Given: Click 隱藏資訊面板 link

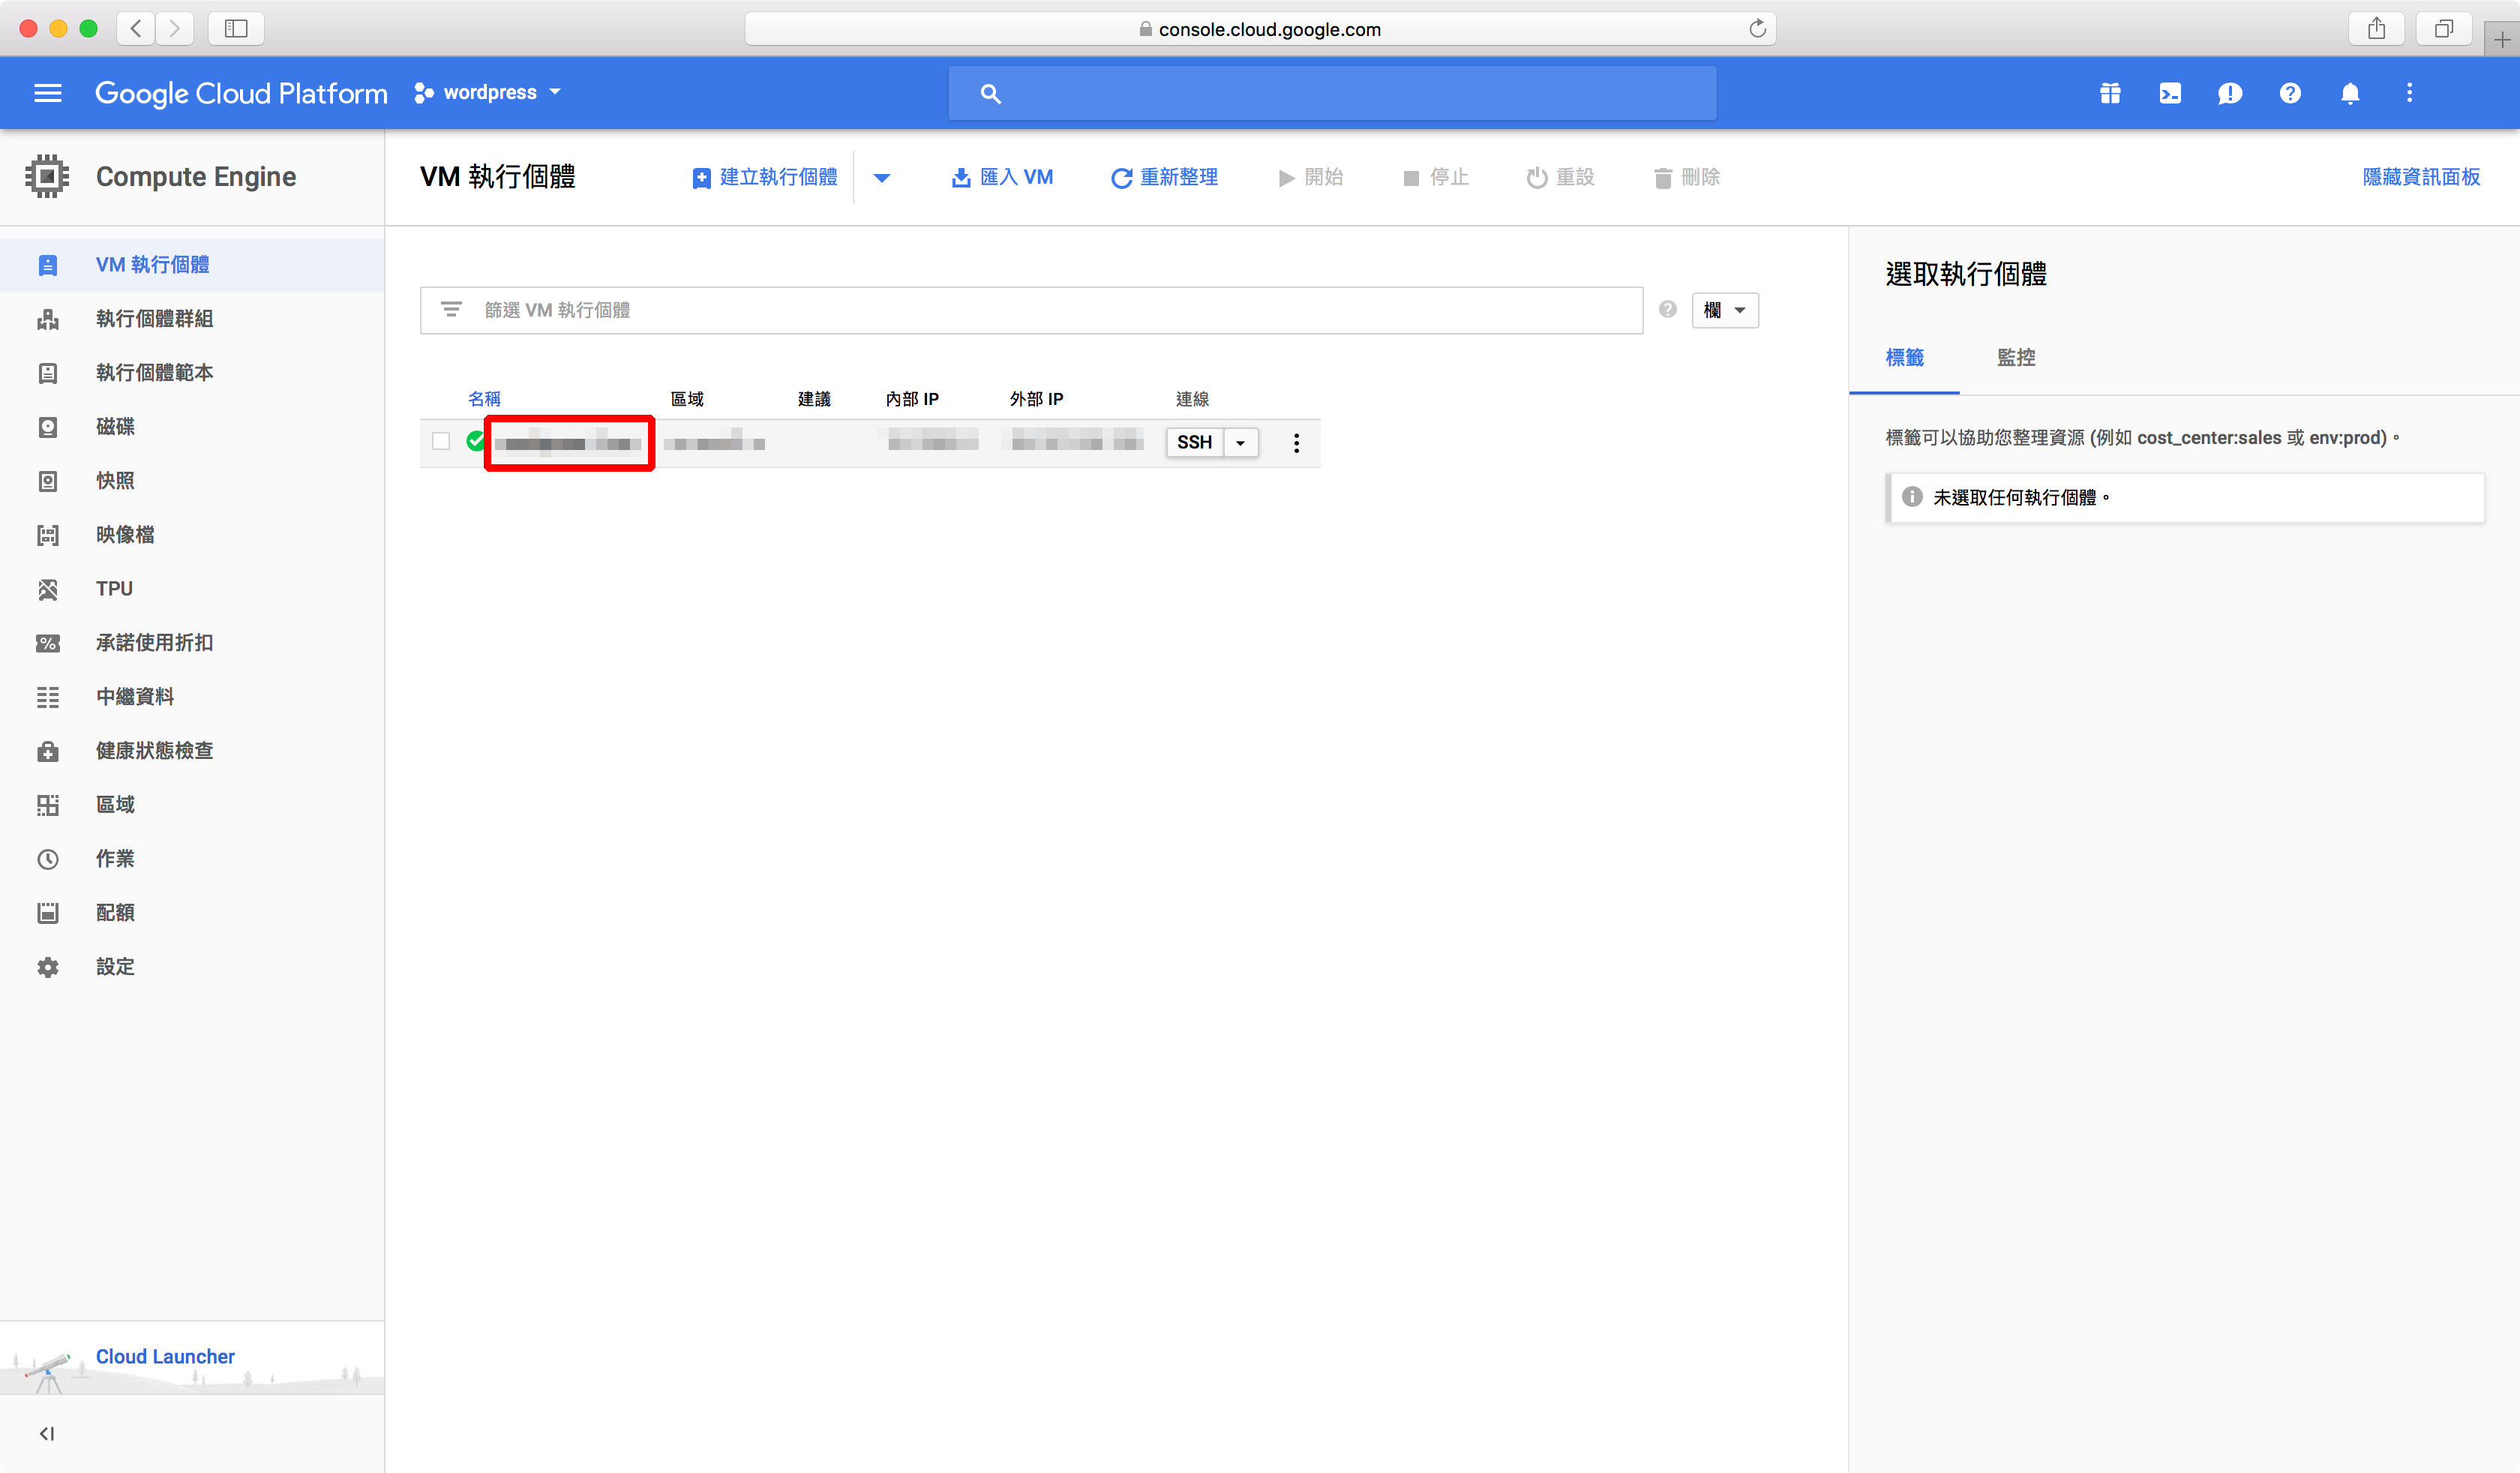Looking at the screenshot, I should coord(2420,177).
